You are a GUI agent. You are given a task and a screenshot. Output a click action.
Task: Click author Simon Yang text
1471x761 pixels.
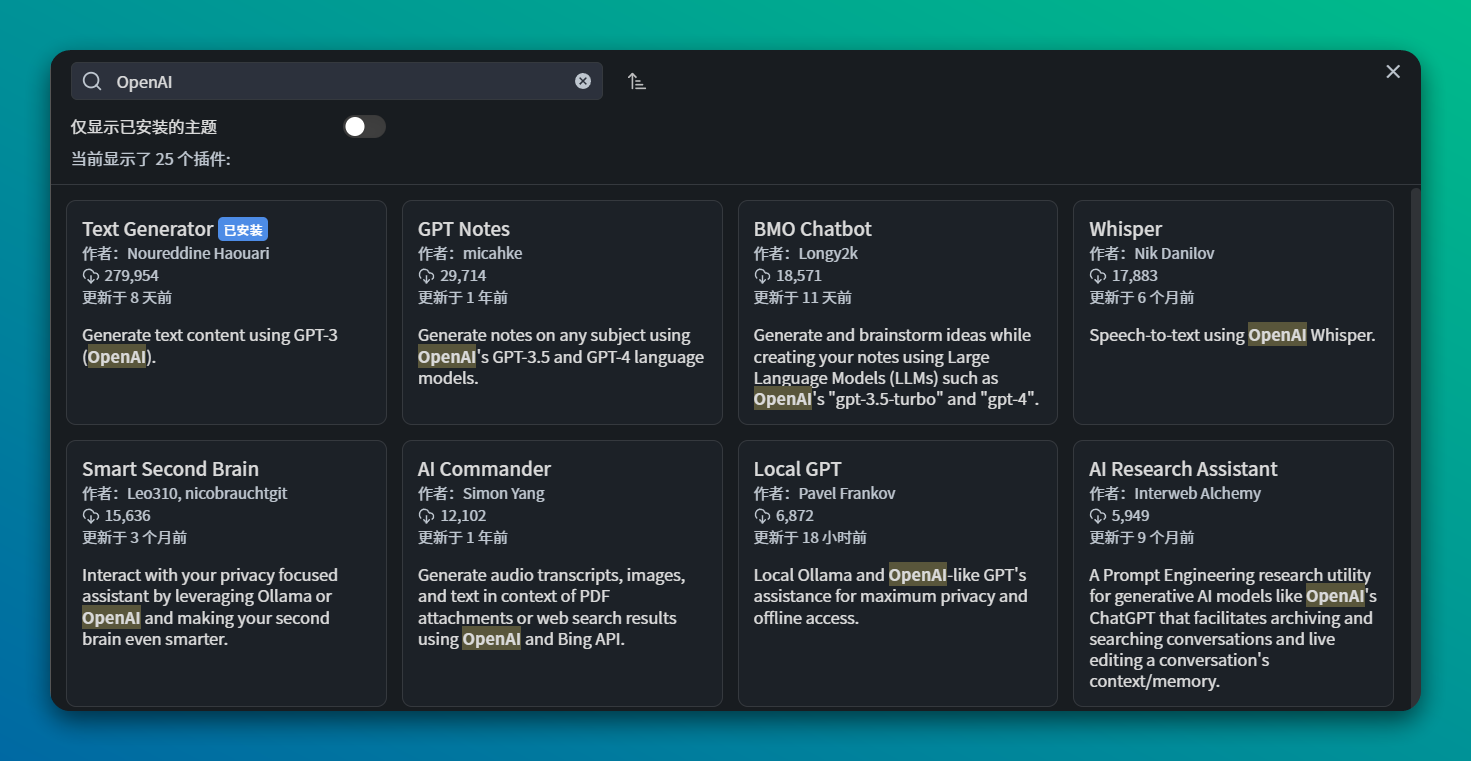(x=504, y=494)
